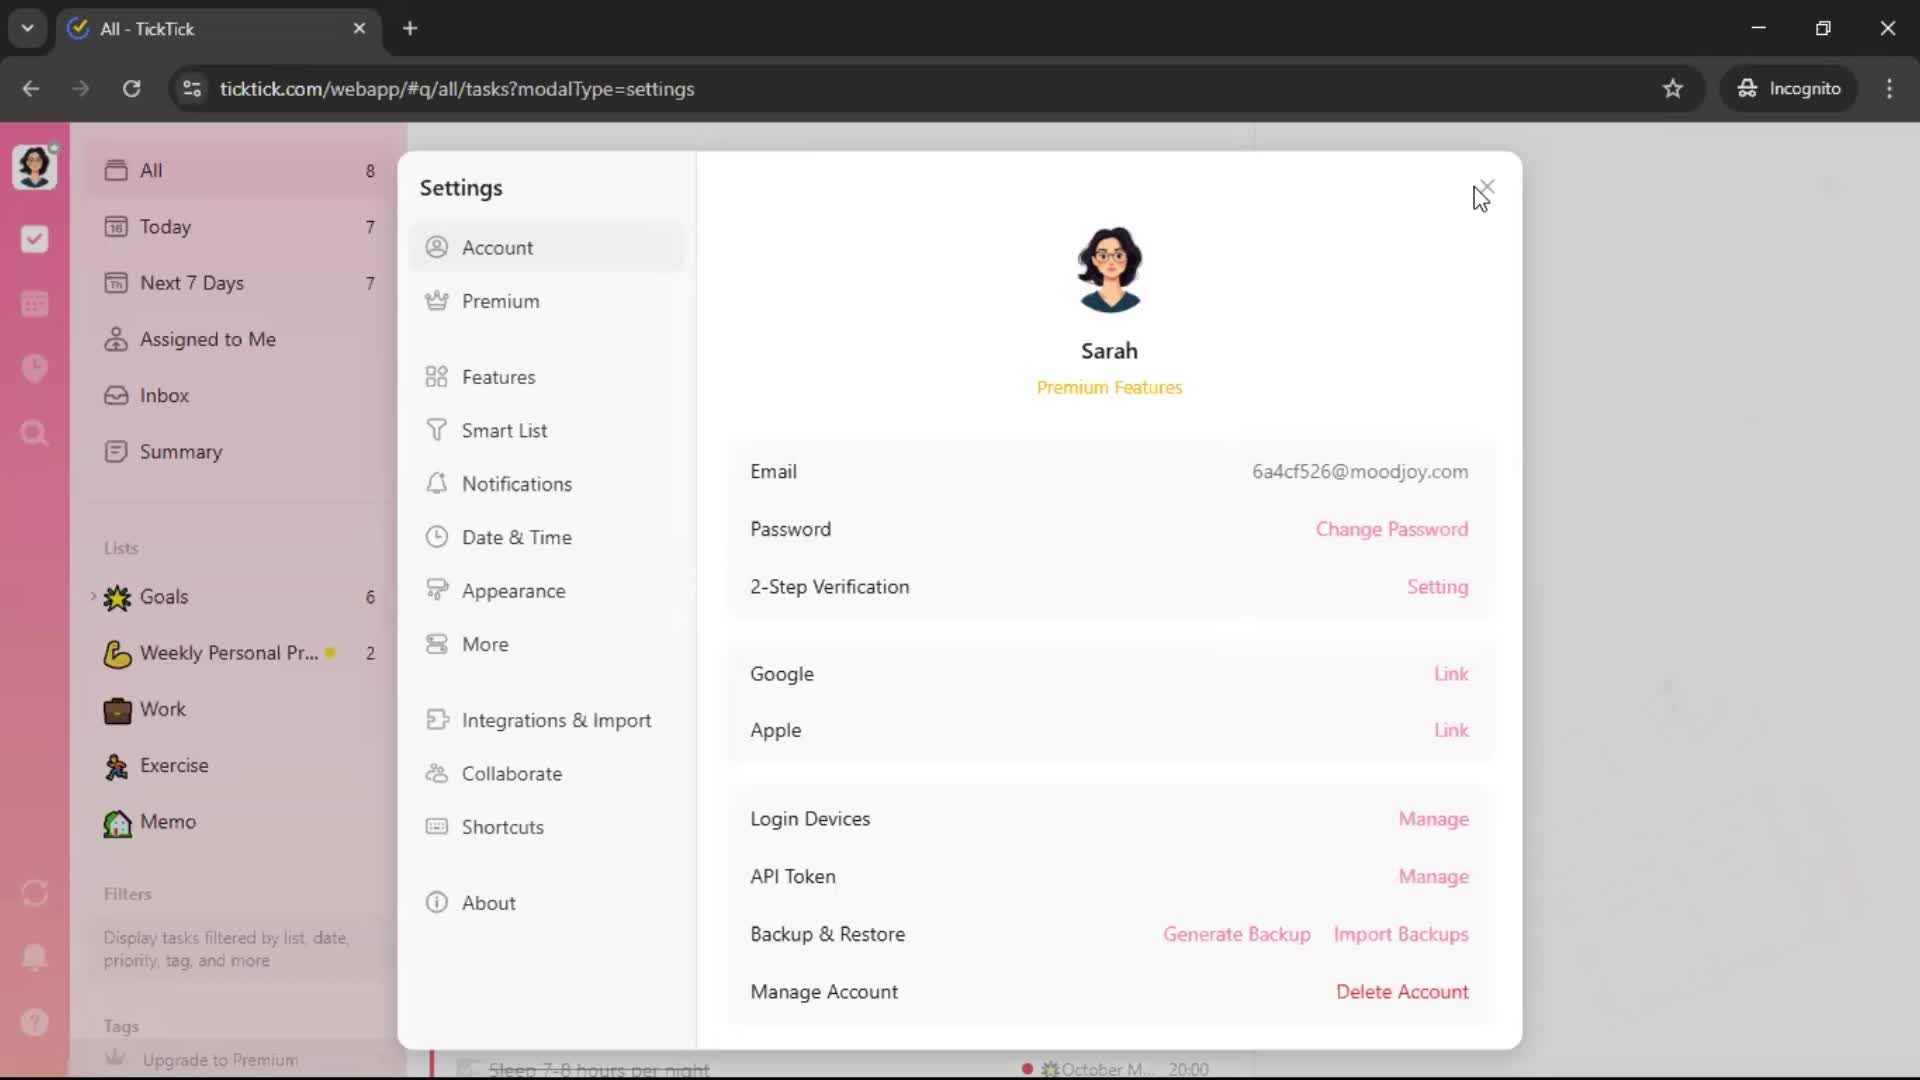Image resolution: width=1920 pixels, height=1080 pixels.
Task: Select Integrations & Import in settings
Action: (x=556, y=720)
